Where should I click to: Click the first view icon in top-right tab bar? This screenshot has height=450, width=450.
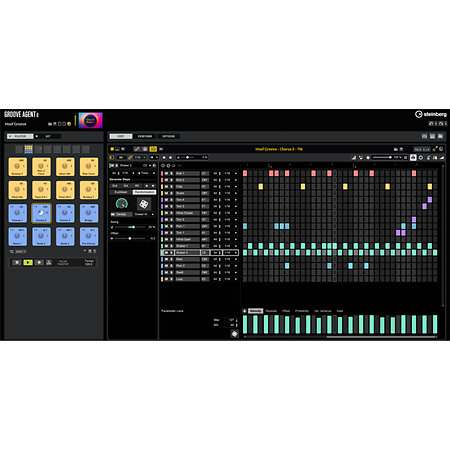[x=424, y=136]
